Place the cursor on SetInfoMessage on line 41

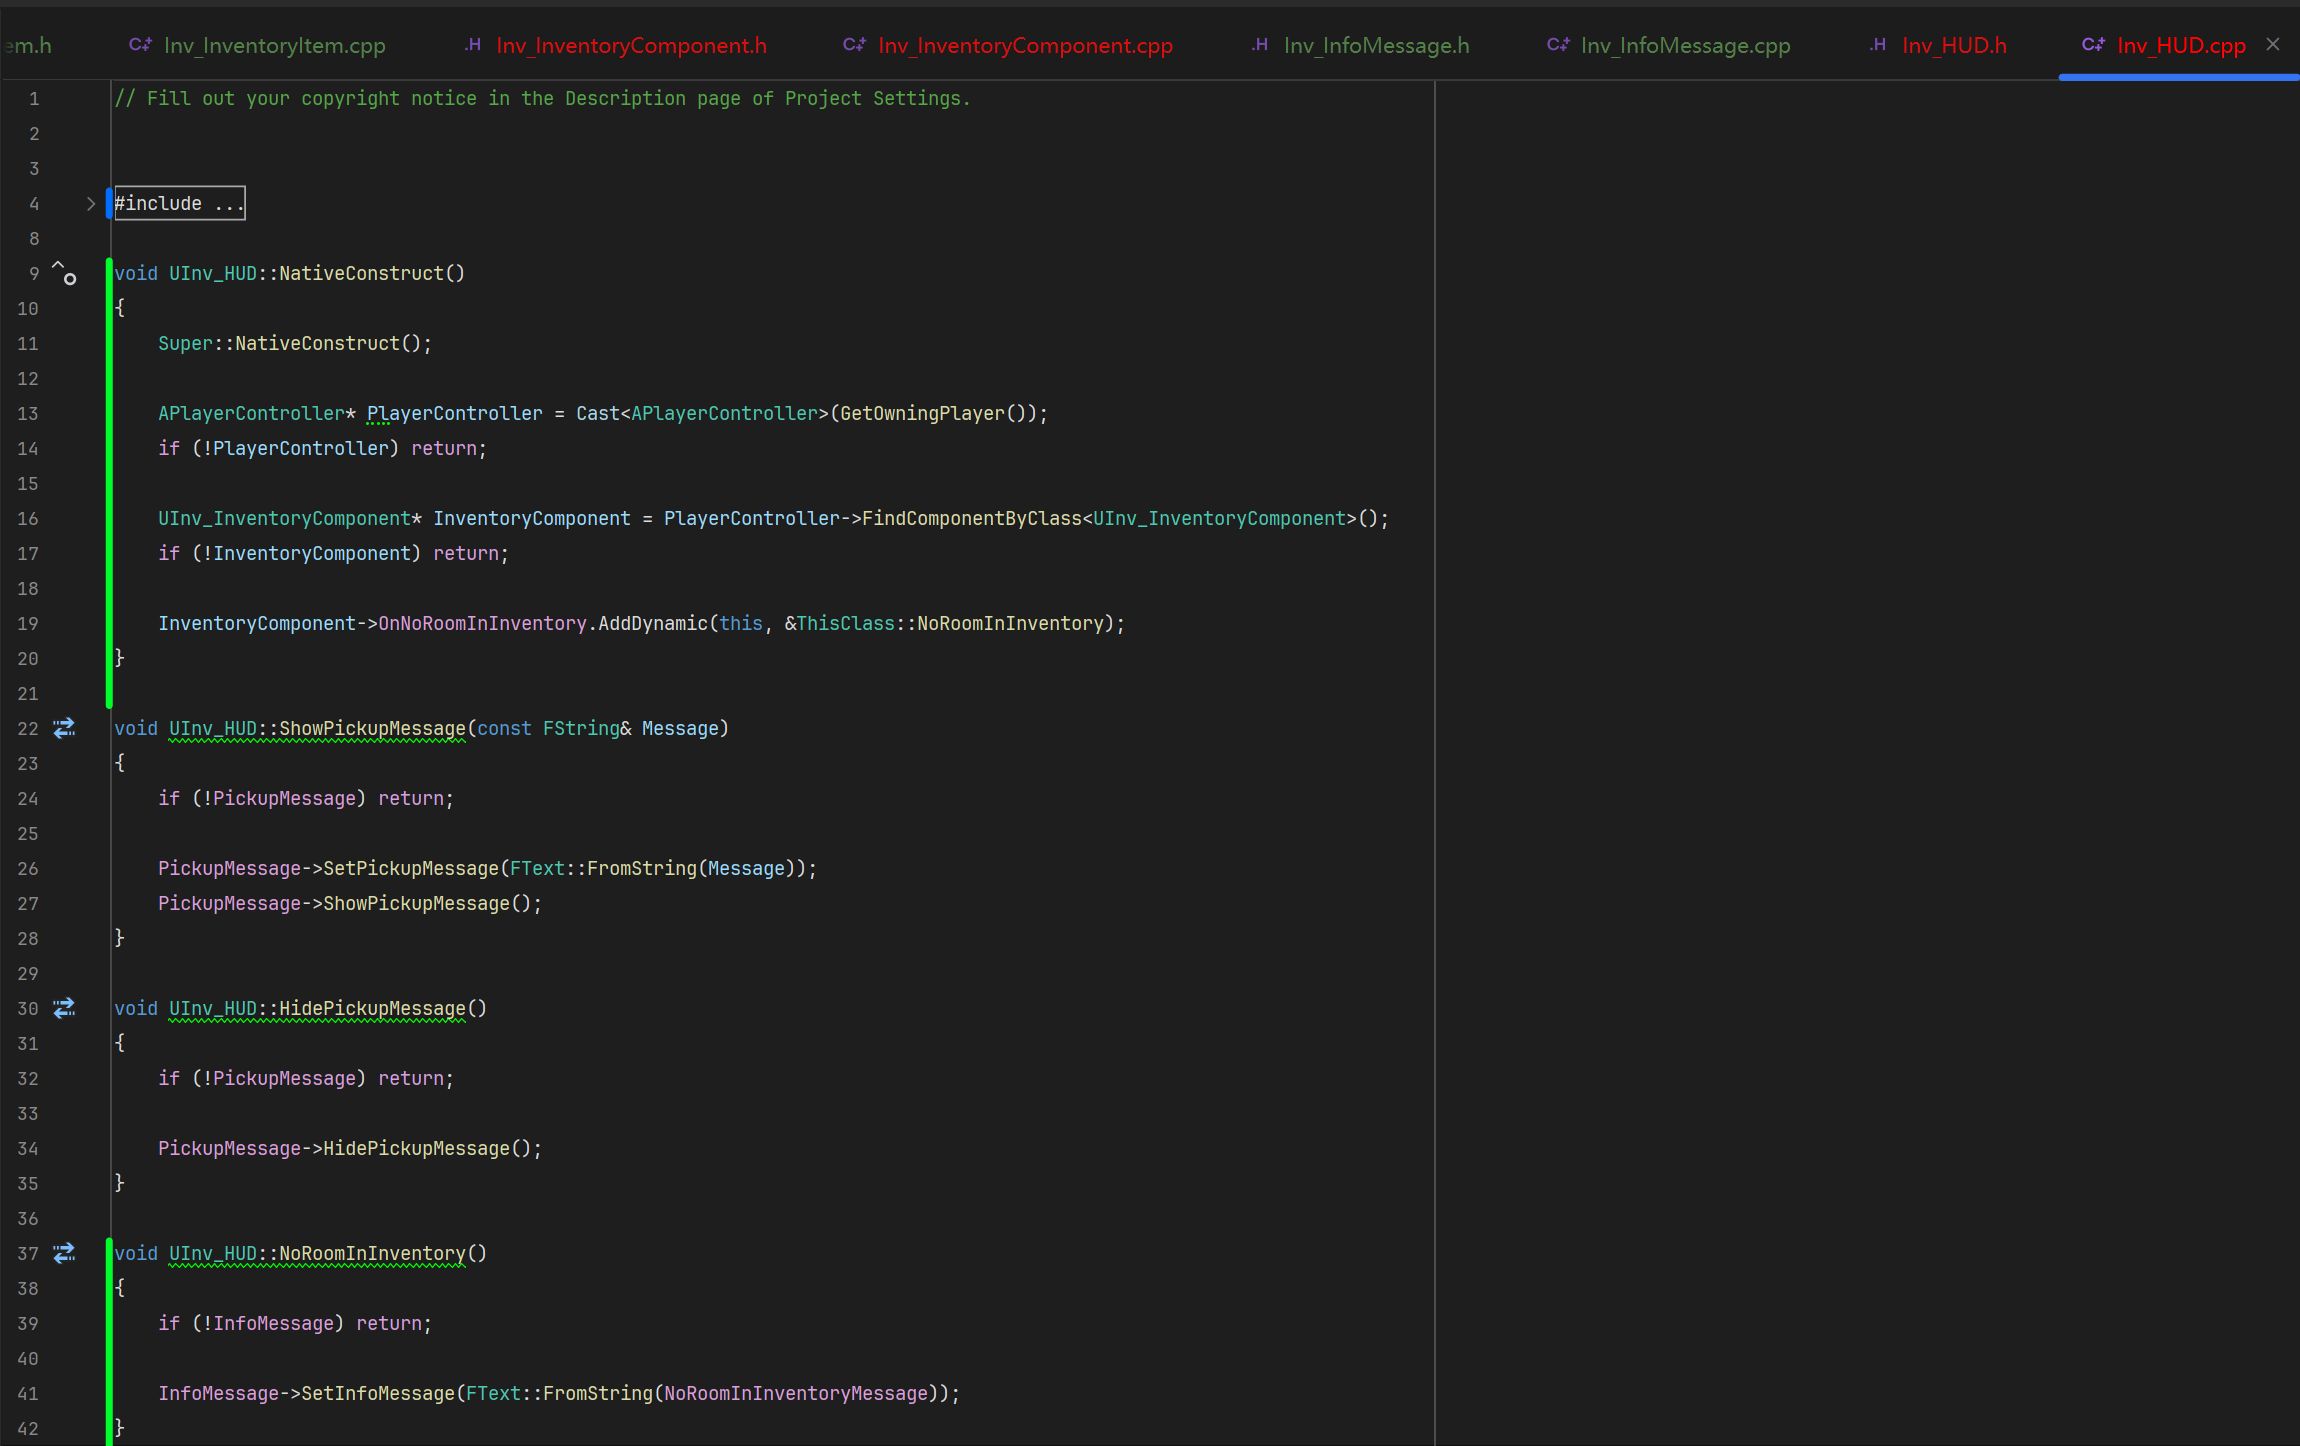click(378, 1394)
